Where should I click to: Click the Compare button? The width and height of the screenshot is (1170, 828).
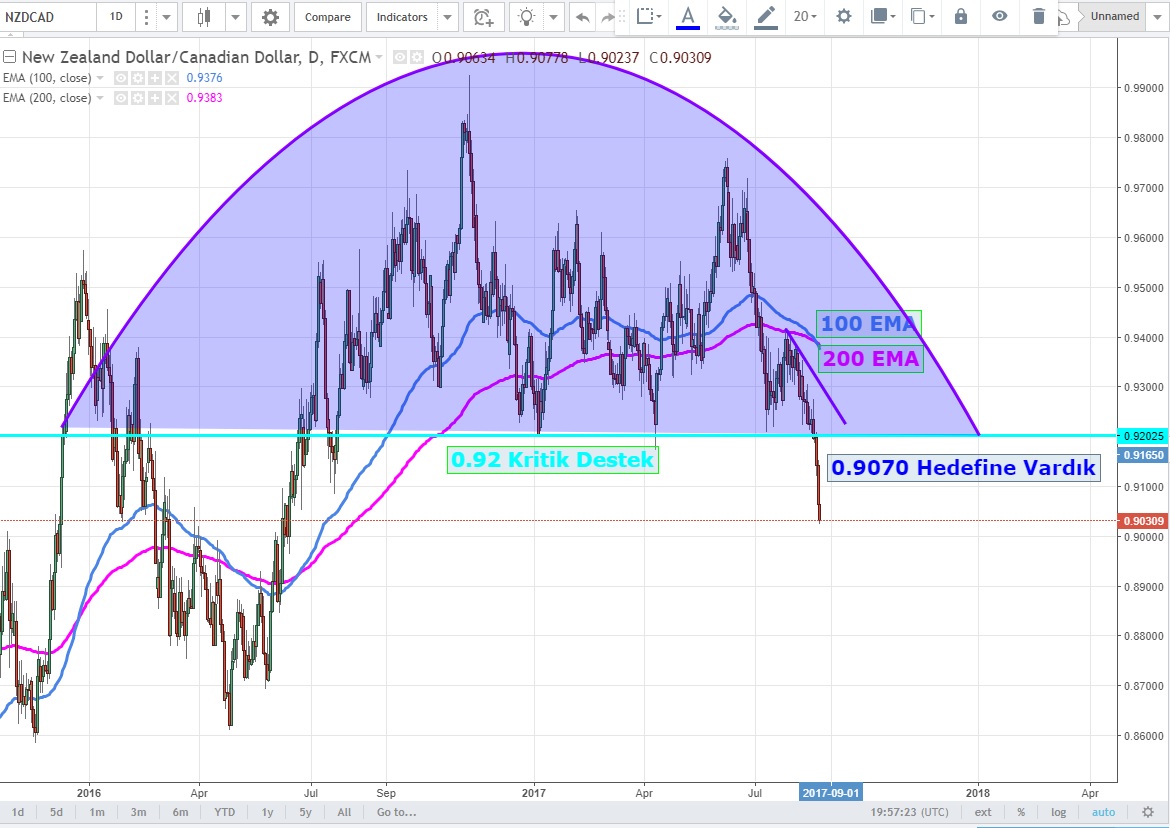click(x=327, y=17)
